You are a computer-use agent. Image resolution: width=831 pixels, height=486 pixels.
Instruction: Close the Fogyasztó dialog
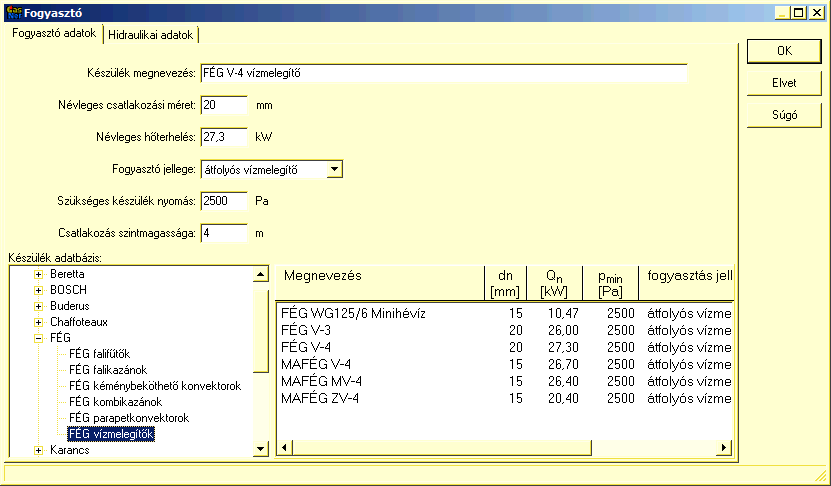pyautogui.click(x=817, y=13)
